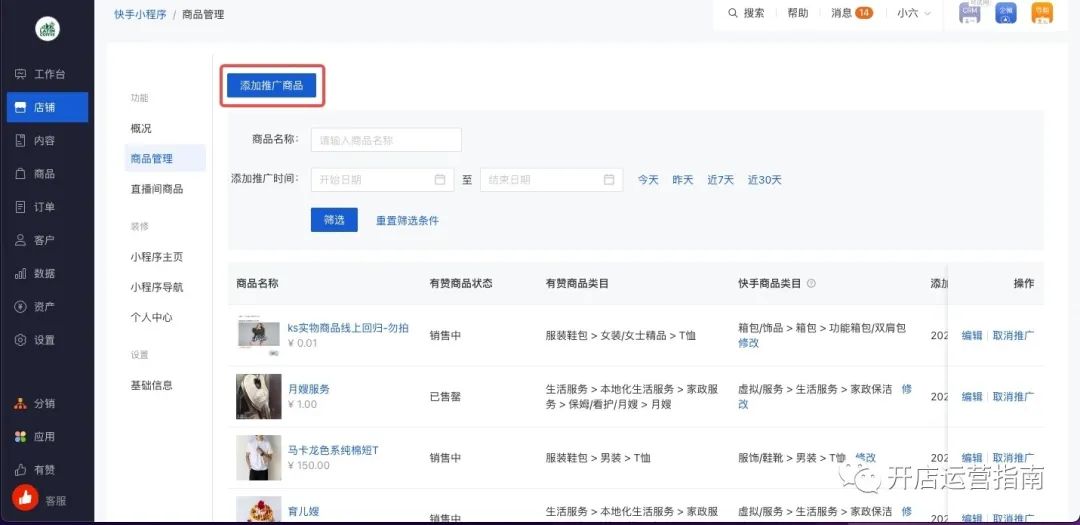Click the 添加推广商品 button
Screen dimensions: 1080x525
pos(271,86)
